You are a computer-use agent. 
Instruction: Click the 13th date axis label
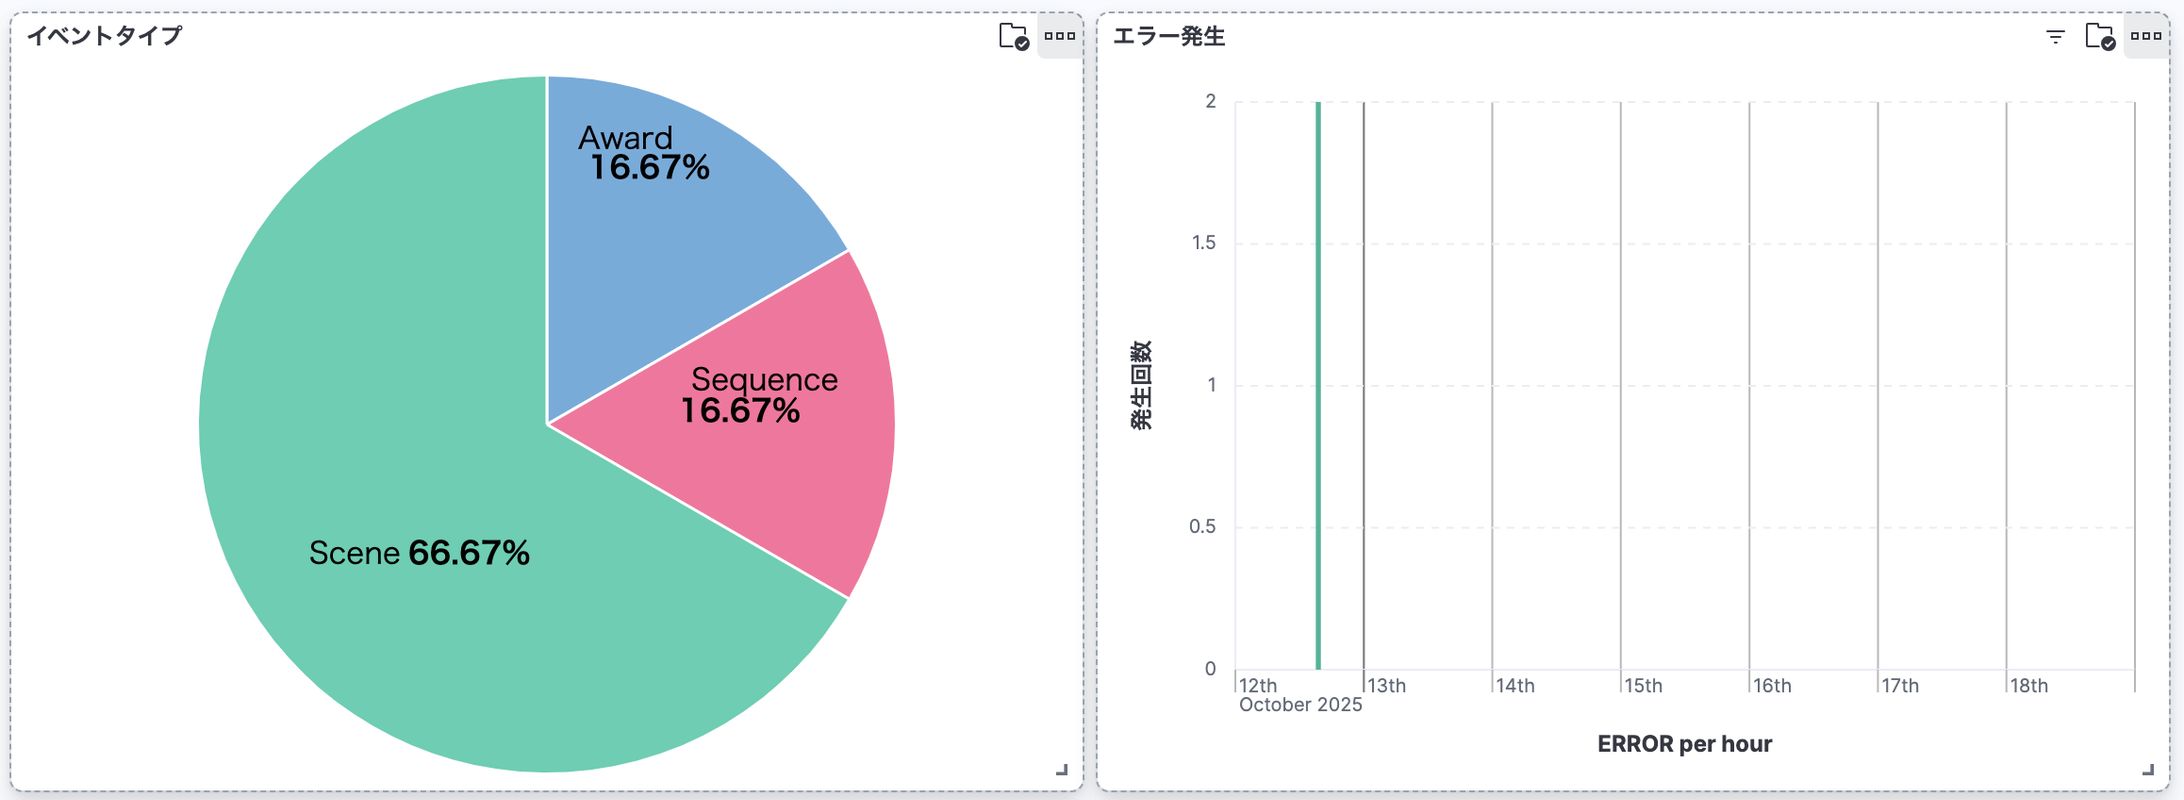pyautogui.click(x=1386, y=686)
